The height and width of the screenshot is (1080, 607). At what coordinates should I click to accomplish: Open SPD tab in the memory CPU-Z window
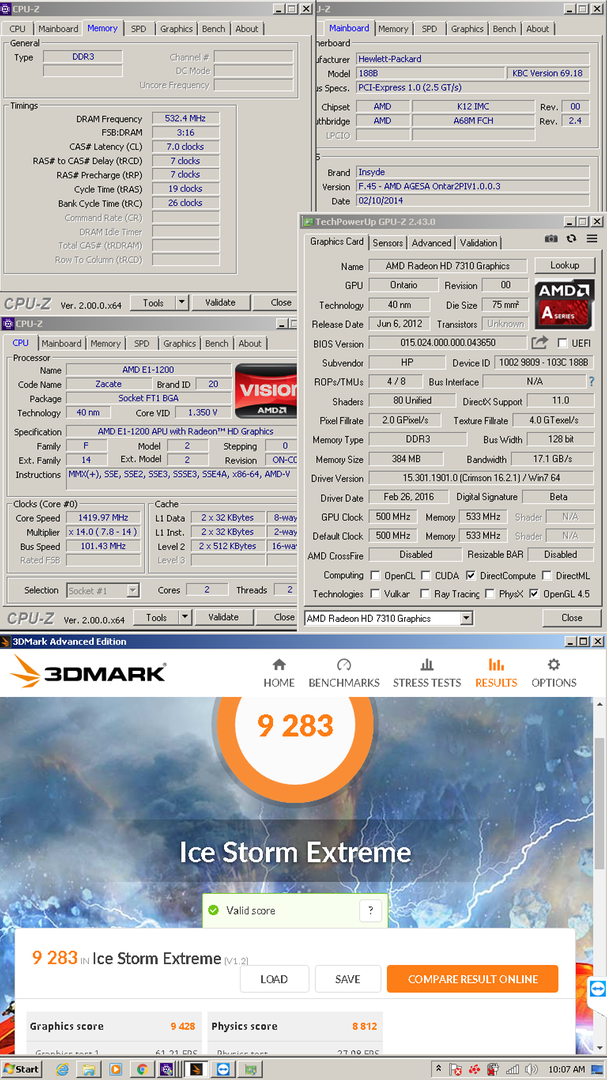[138, 29]
